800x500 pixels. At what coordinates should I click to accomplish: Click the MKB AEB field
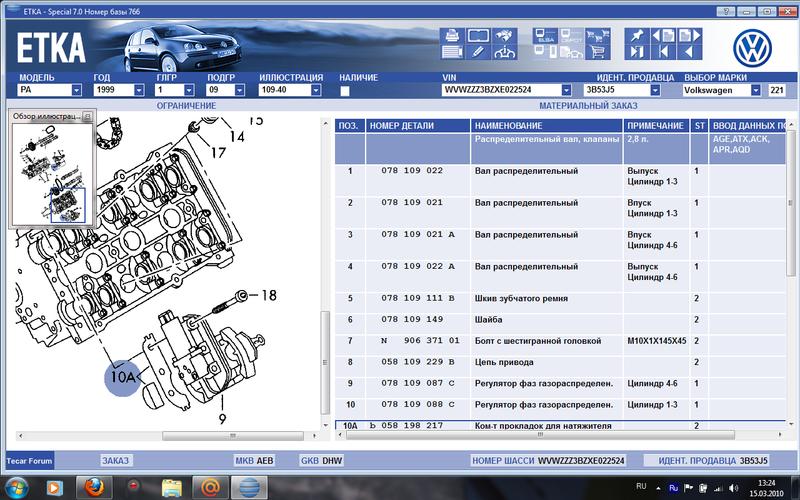point(254,460)
